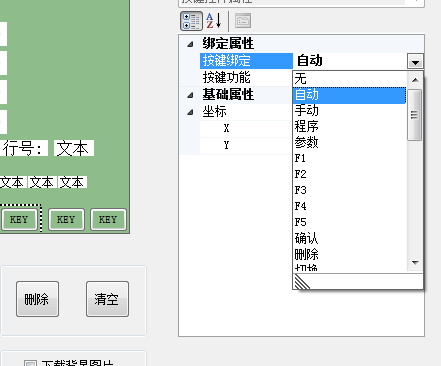The width and height of the screenshot is (441, 366).
Task: Choose F3 from the dropdown list
Action: (x=350, y=190)
